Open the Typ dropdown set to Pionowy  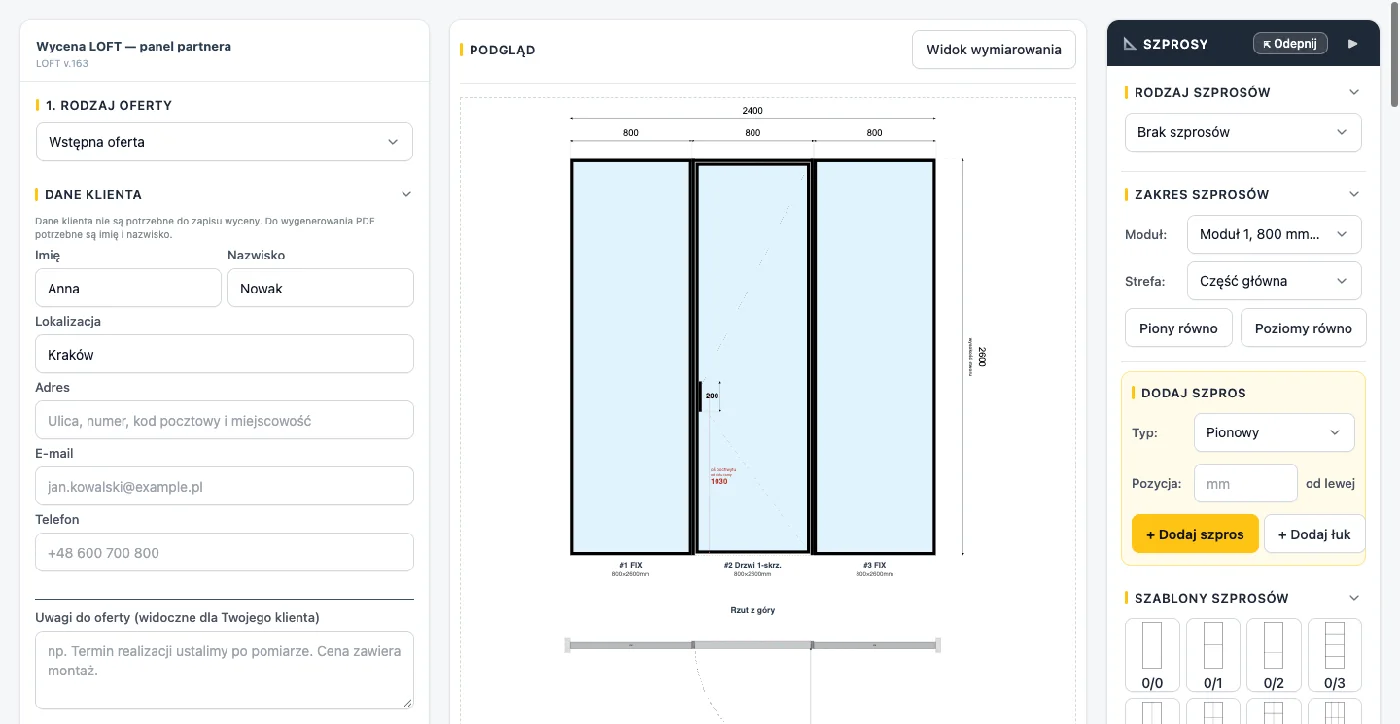pos(1274,433)
